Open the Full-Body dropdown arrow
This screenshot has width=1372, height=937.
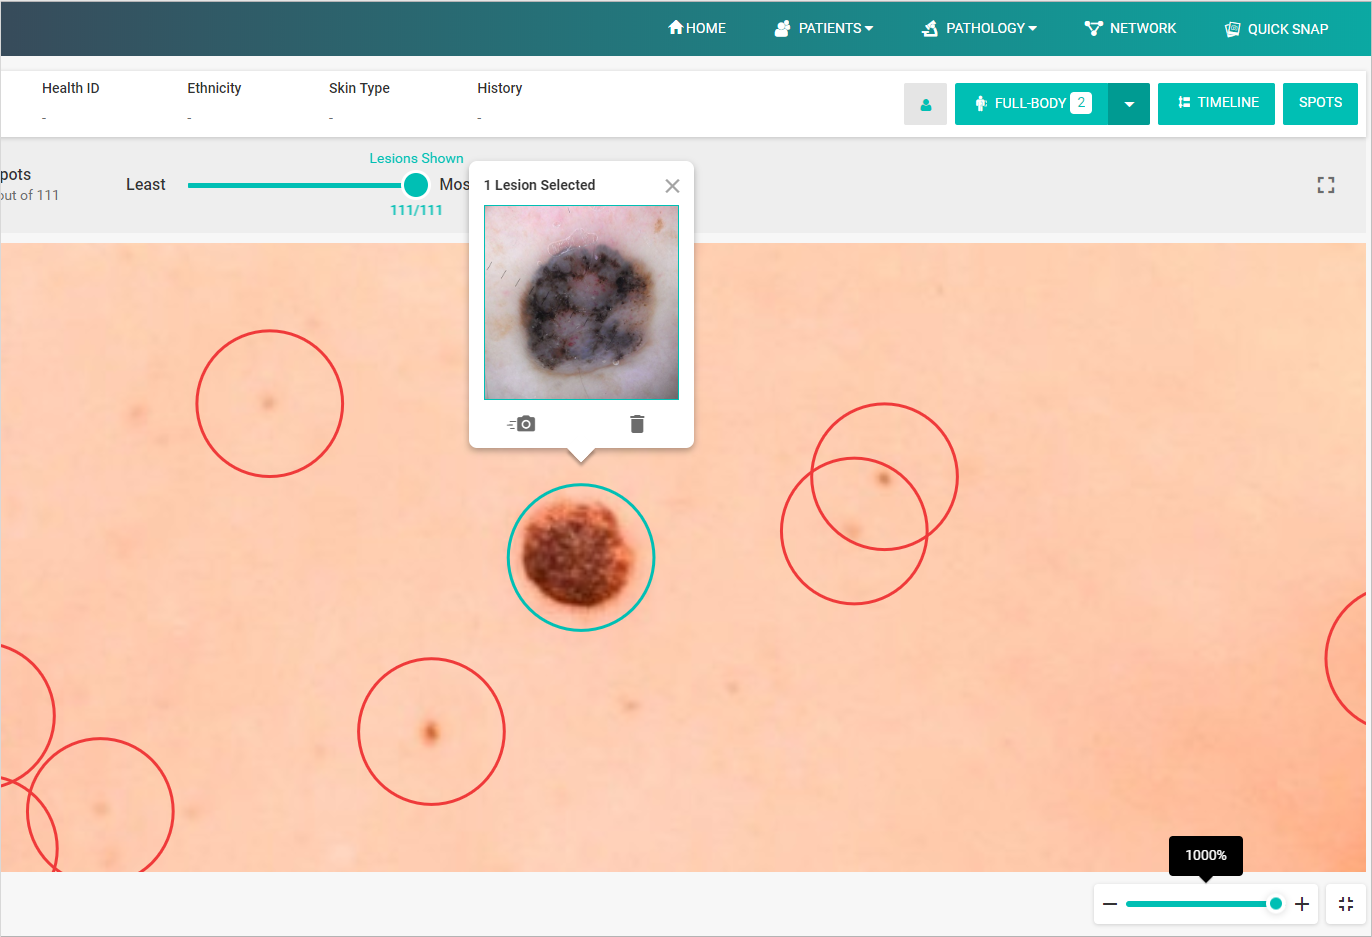(x=1129, y=104)
